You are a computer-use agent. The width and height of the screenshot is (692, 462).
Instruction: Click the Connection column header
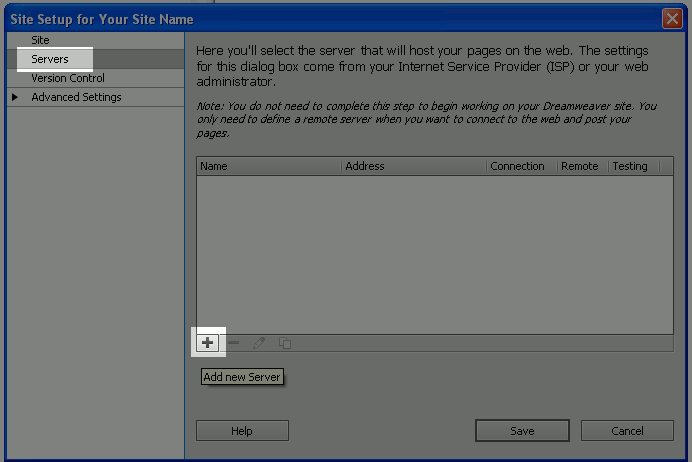517,166
